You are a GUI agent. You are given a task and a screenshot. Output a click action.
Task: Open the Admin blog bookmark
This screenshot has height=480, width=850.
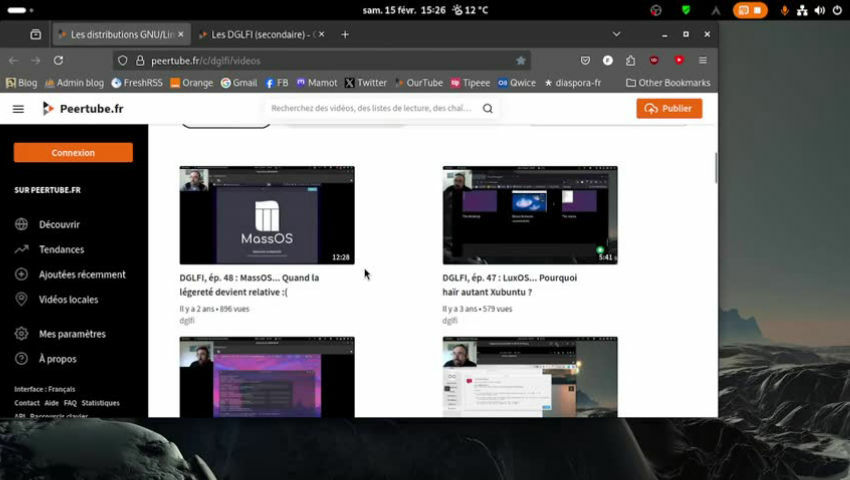pos(74,83)
